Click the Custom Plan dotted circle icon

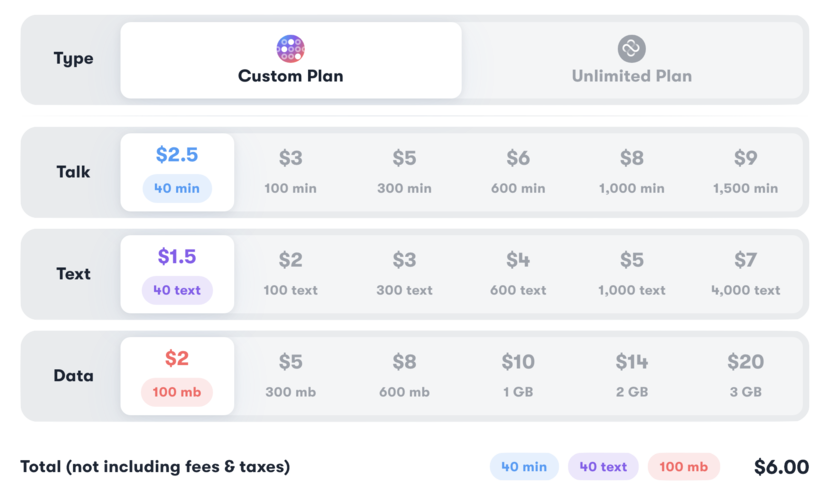[290, 47]
